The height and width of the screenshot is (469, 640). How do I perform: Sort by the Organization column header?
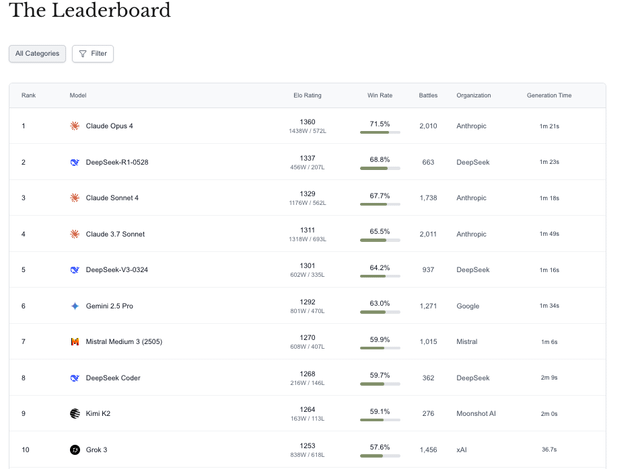473,95
